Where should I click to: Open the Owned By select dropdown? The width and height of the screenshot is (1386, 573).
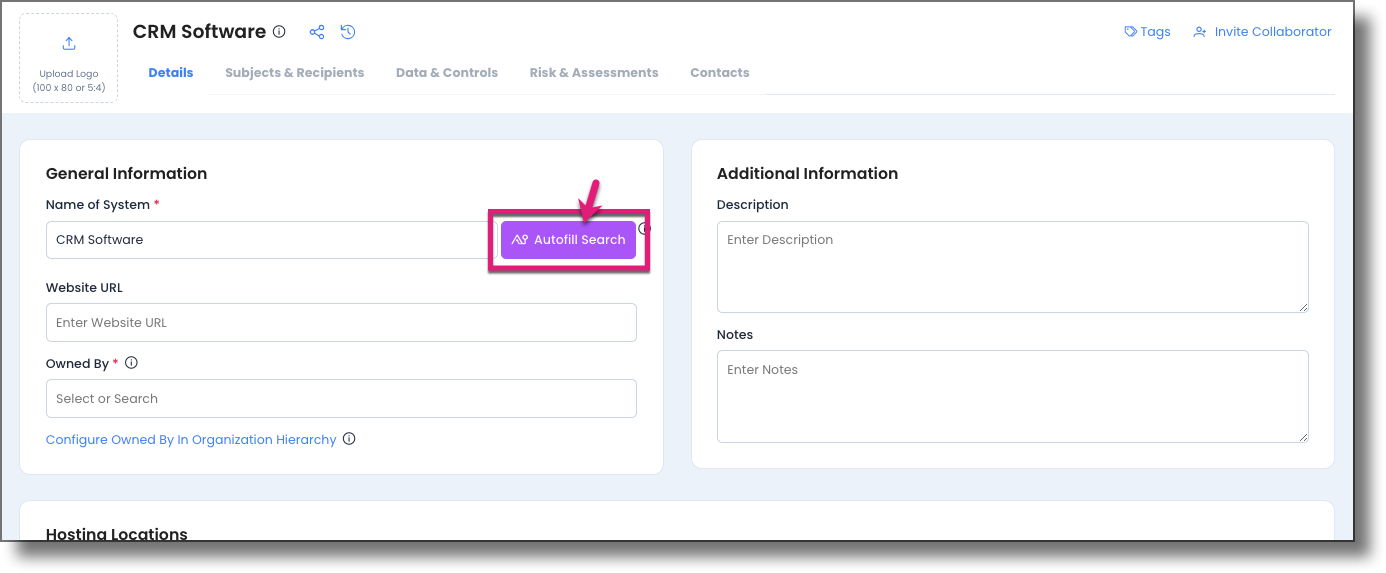click(x=341, y=398)
